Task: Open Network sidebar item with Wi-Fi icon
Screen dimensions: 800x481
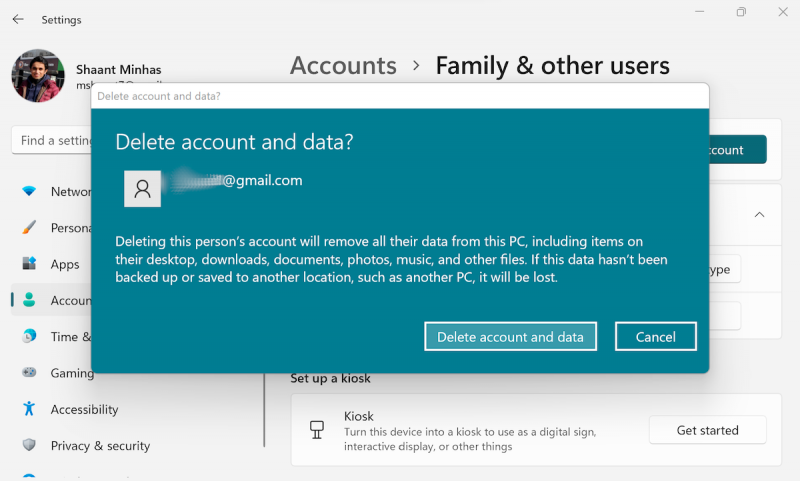Action: click(30, 191)
